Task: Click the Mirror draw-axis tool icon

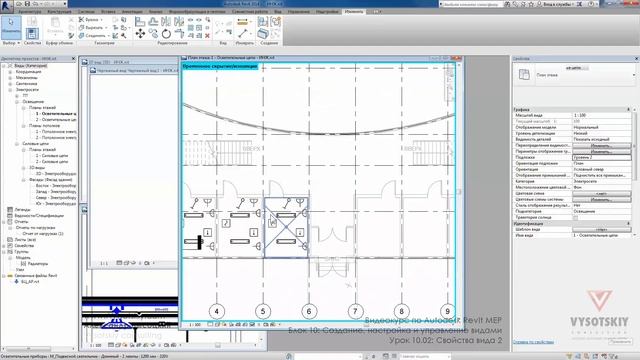Action: (x=179, y=21)
